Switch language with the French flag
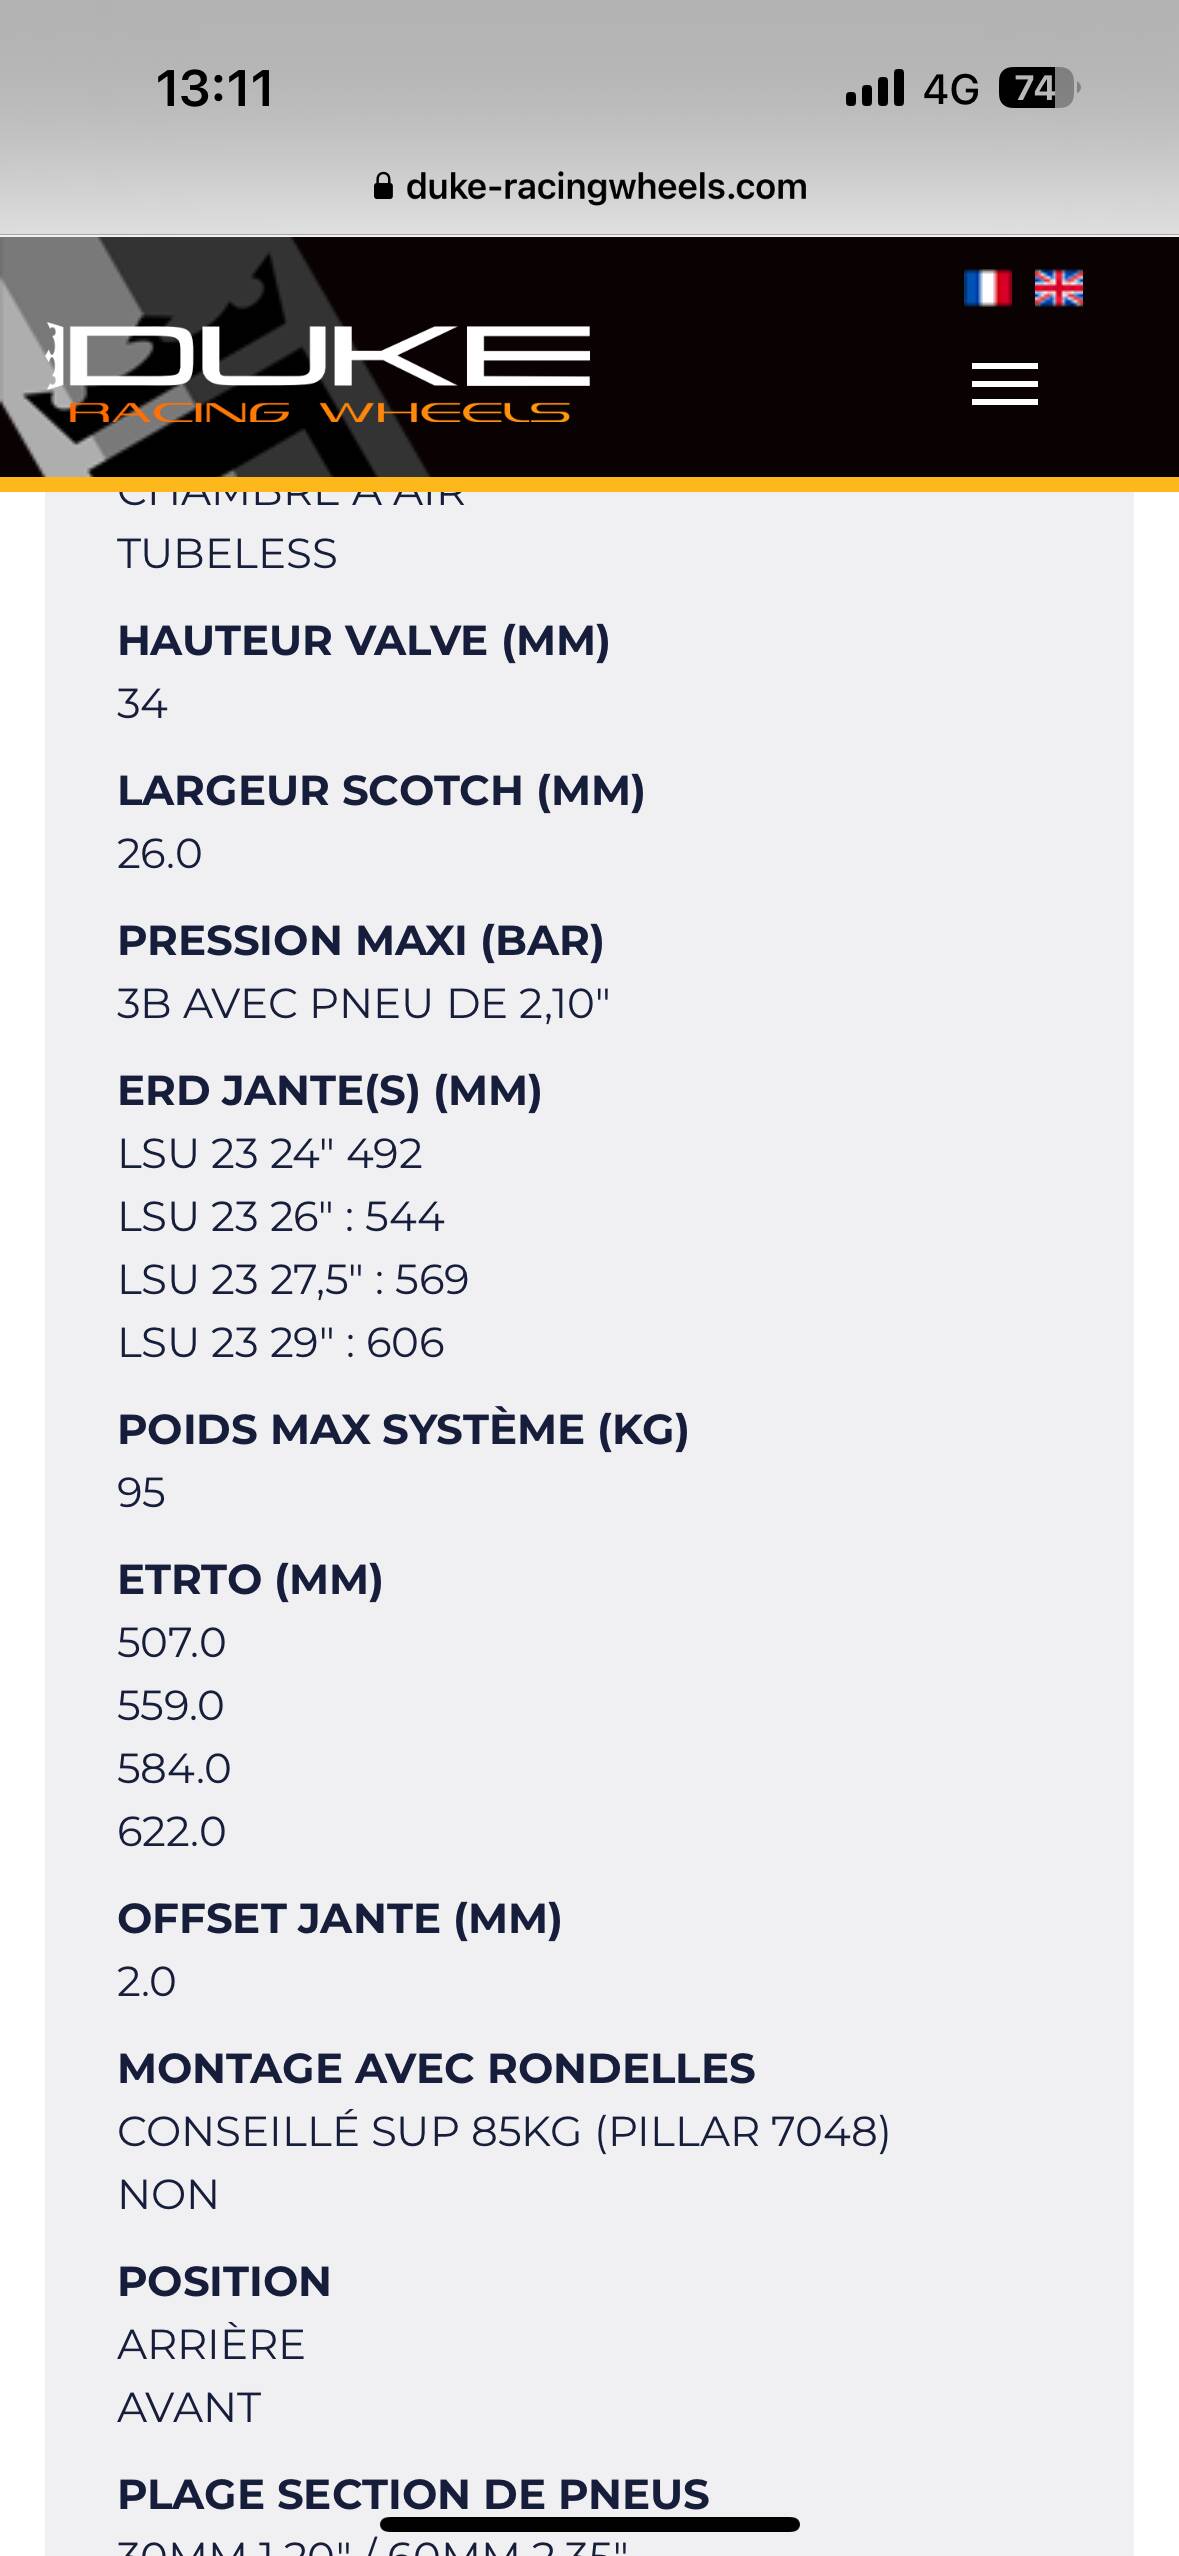The width and height of the screenshot is (1179, 2556). point(987,288)
